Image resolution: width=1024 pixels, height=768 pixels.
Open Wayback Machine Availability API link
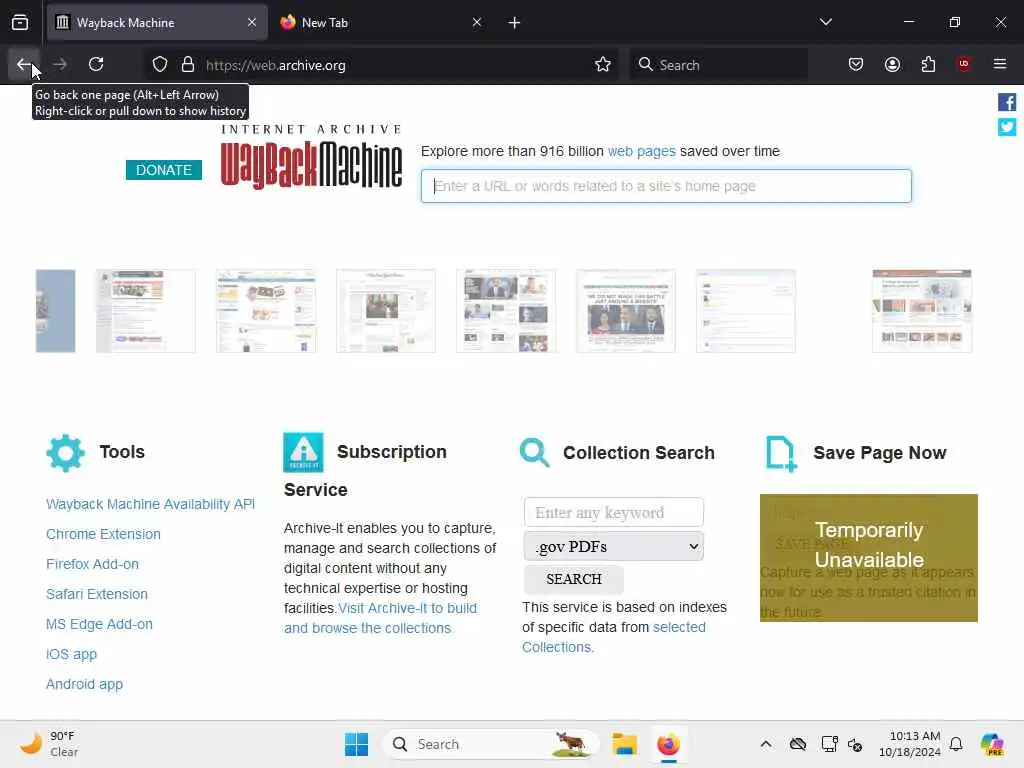(x=150, y=504)
